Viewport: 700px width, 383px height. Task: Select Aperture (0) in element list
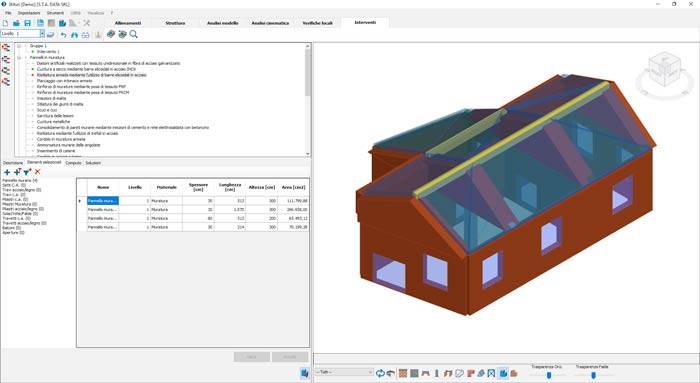tap(13, 233)
